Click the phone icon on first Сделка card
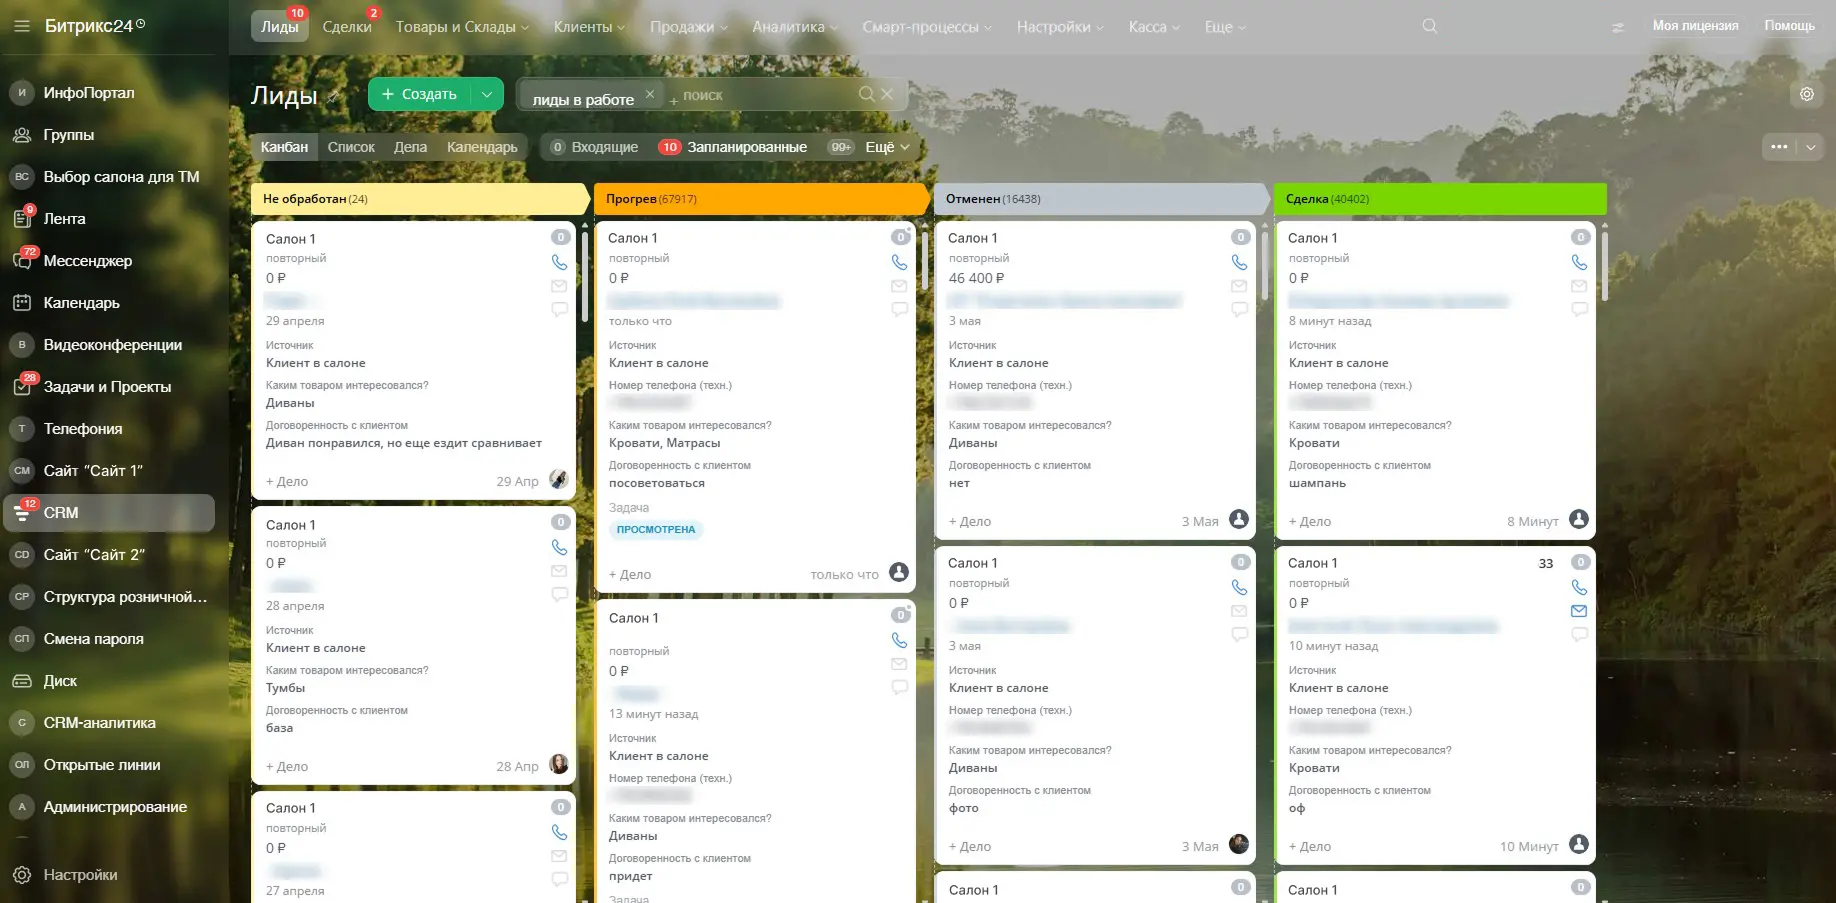The width and height of the screenshot is (1836, 903). coord(1579,262)
